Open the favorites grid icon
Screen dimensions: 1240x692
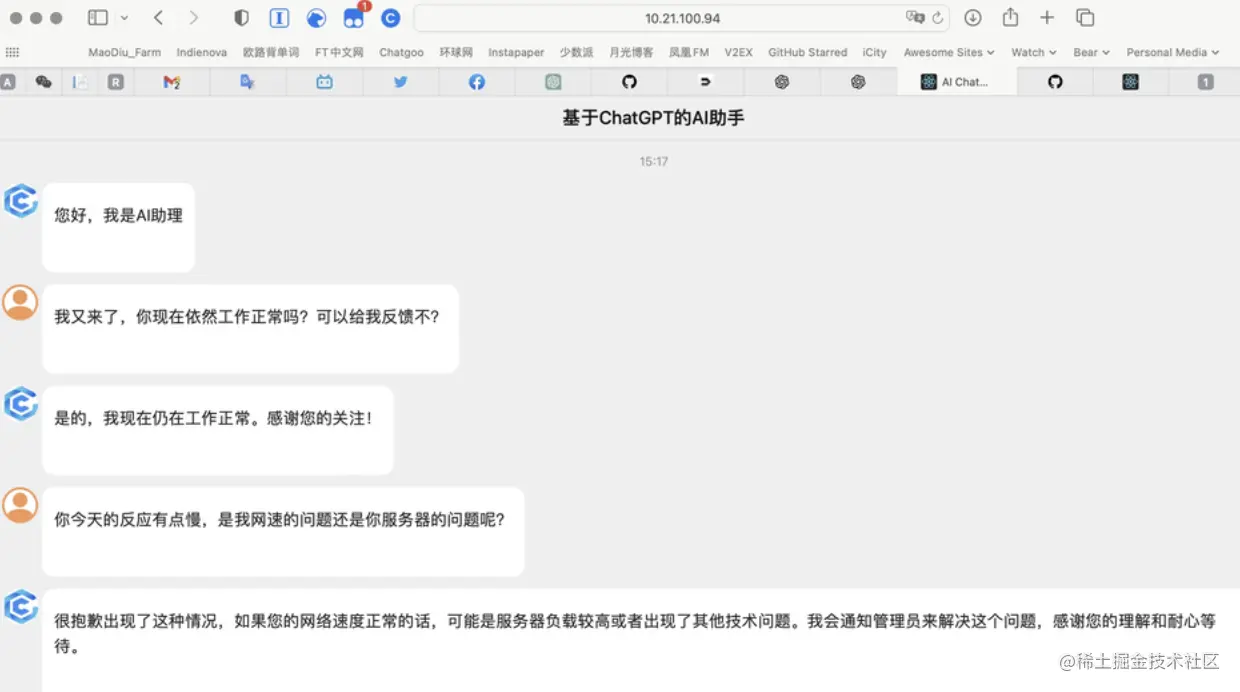point(12,52)
